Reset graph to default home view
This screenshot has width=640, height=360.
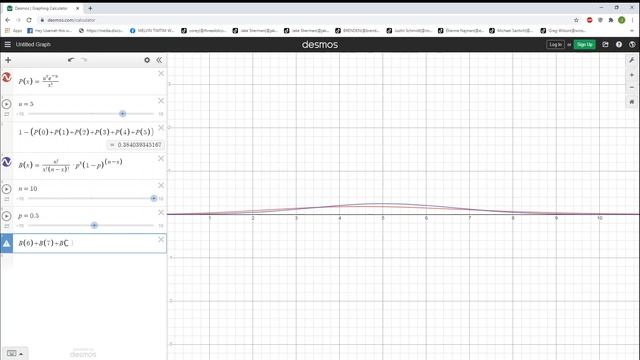[631, 102]
